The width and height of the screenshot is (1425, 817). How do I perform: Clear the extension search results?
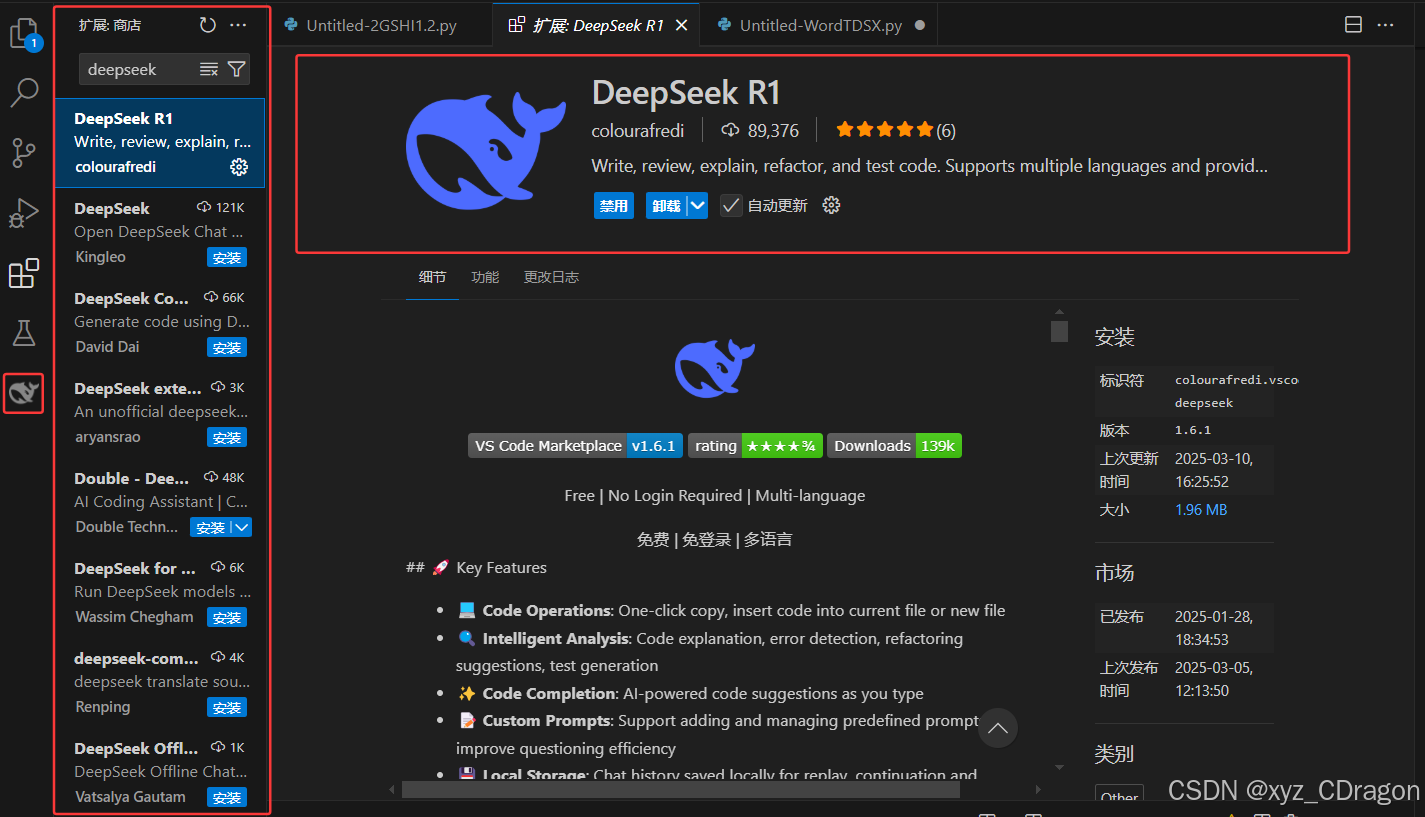[209, 69]
